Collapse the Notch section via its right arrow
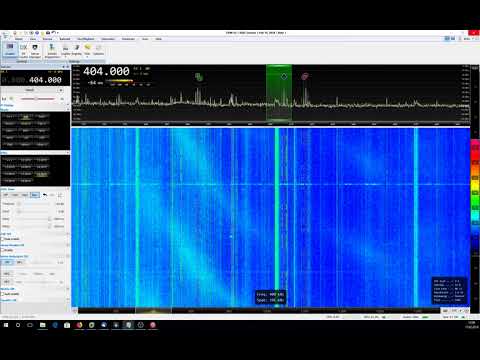The image size is (480, 360). pos(68,289)
